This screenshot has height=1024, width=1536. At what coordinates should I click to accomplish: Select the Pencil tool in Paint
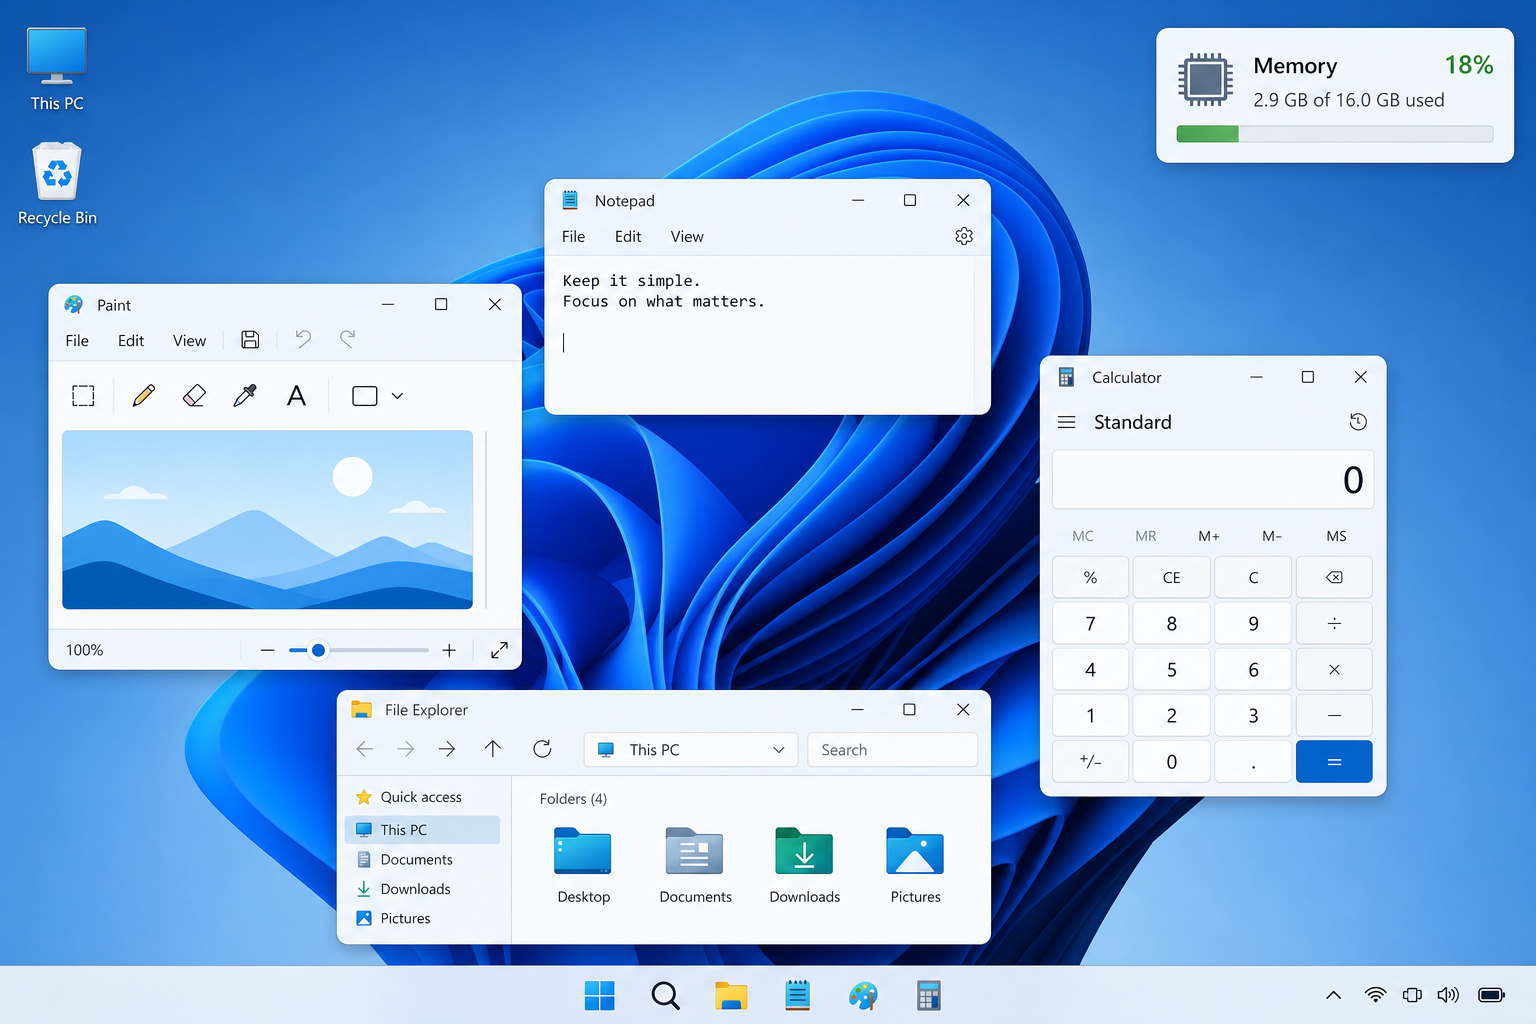tap(144, 396)
